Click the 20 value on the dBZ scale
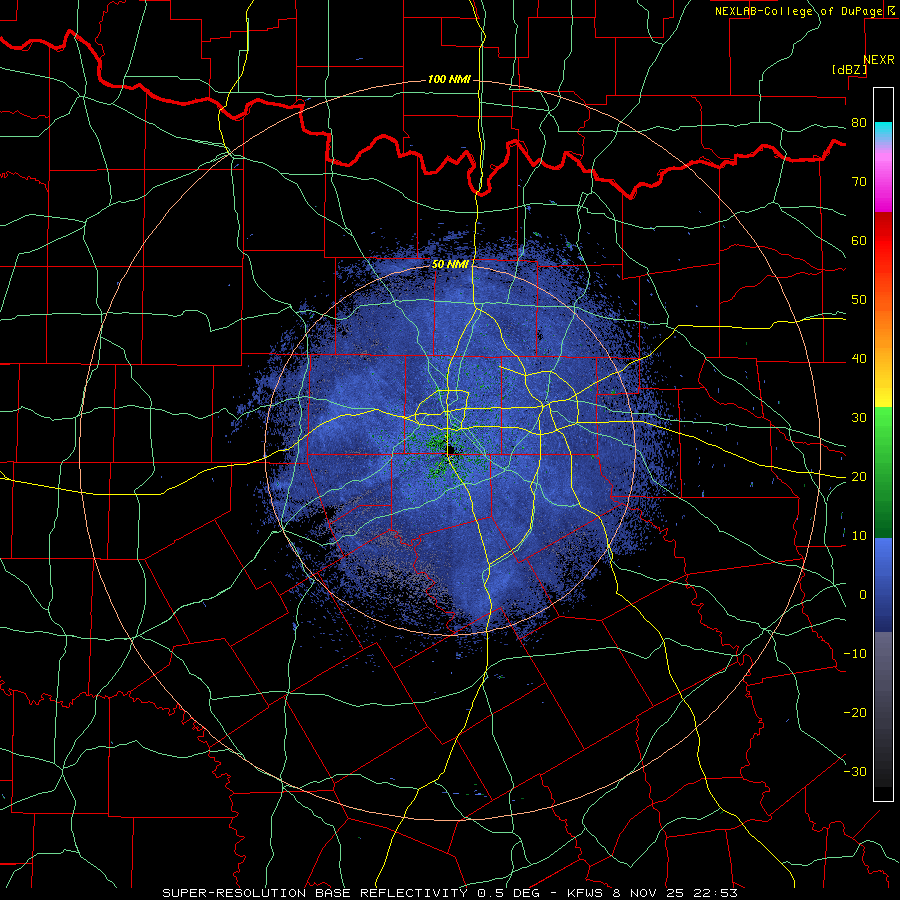 [x=859, y=477]
